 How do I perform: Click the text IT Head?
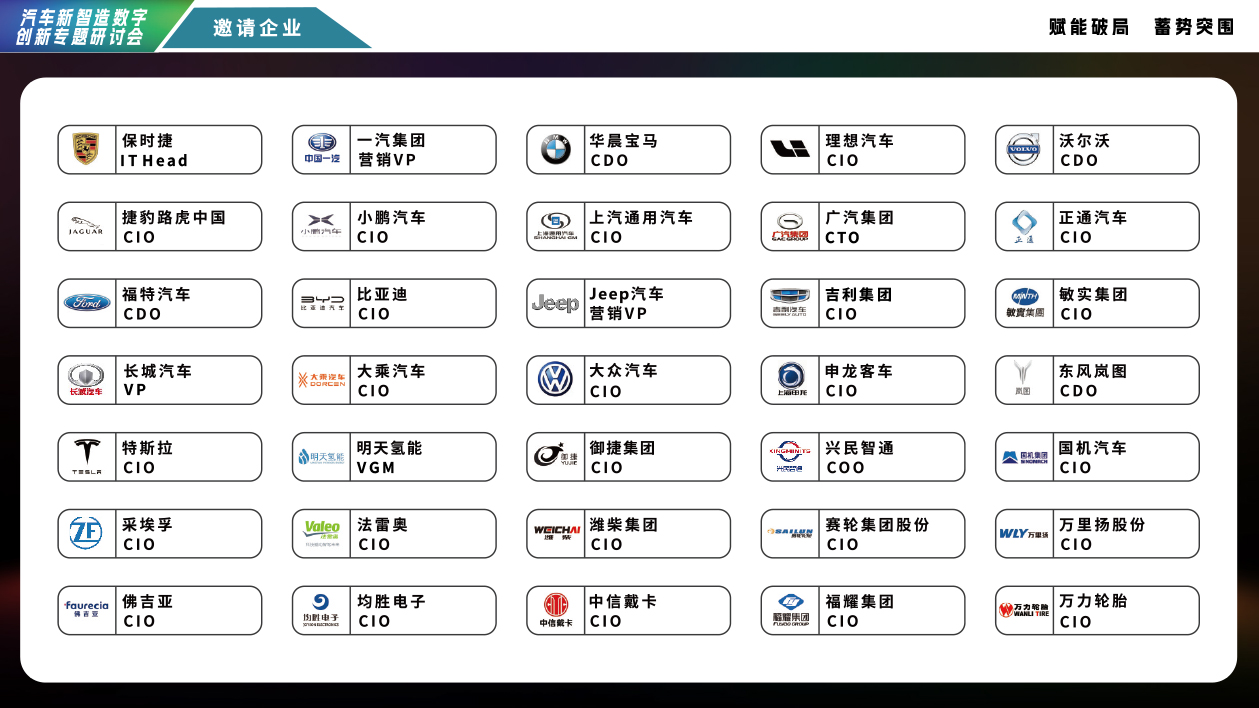click(x=154, y=160)
